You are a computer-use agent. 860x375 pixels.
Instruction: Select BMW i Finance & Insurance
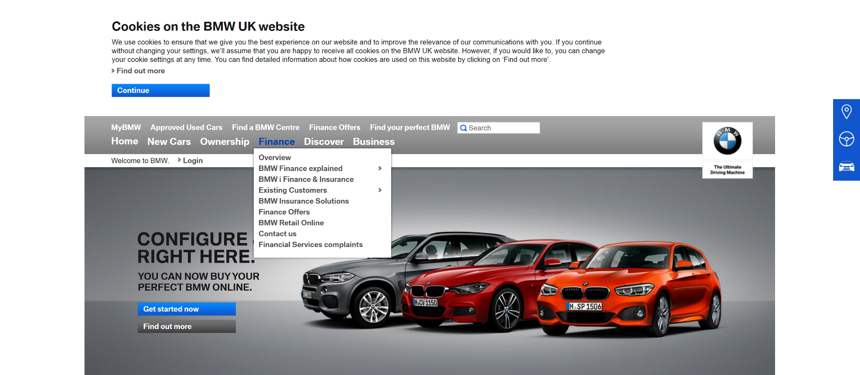click(x=306, y=179)
